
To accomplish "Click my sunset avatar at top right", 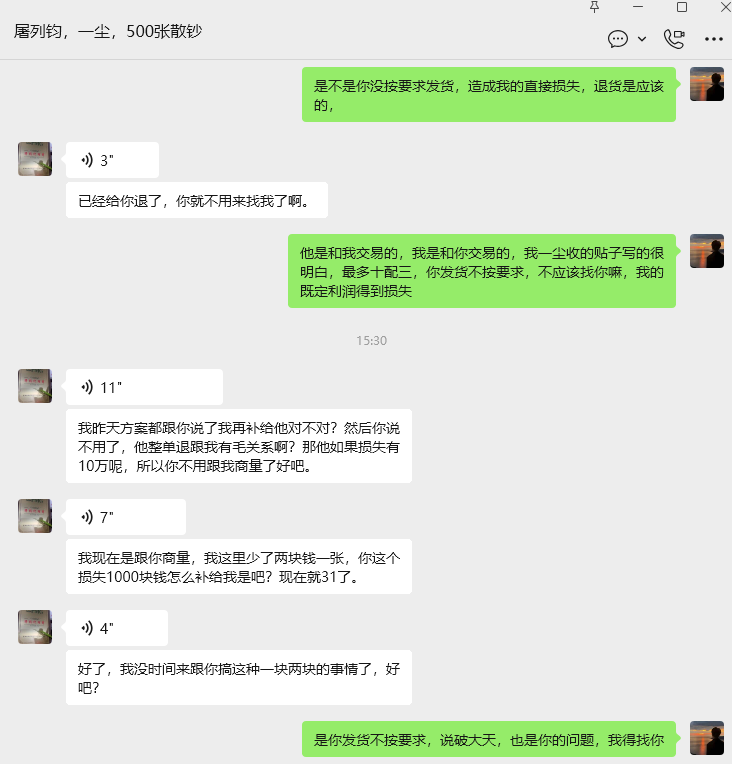I will pyautogui.click(x=707, y=84).
